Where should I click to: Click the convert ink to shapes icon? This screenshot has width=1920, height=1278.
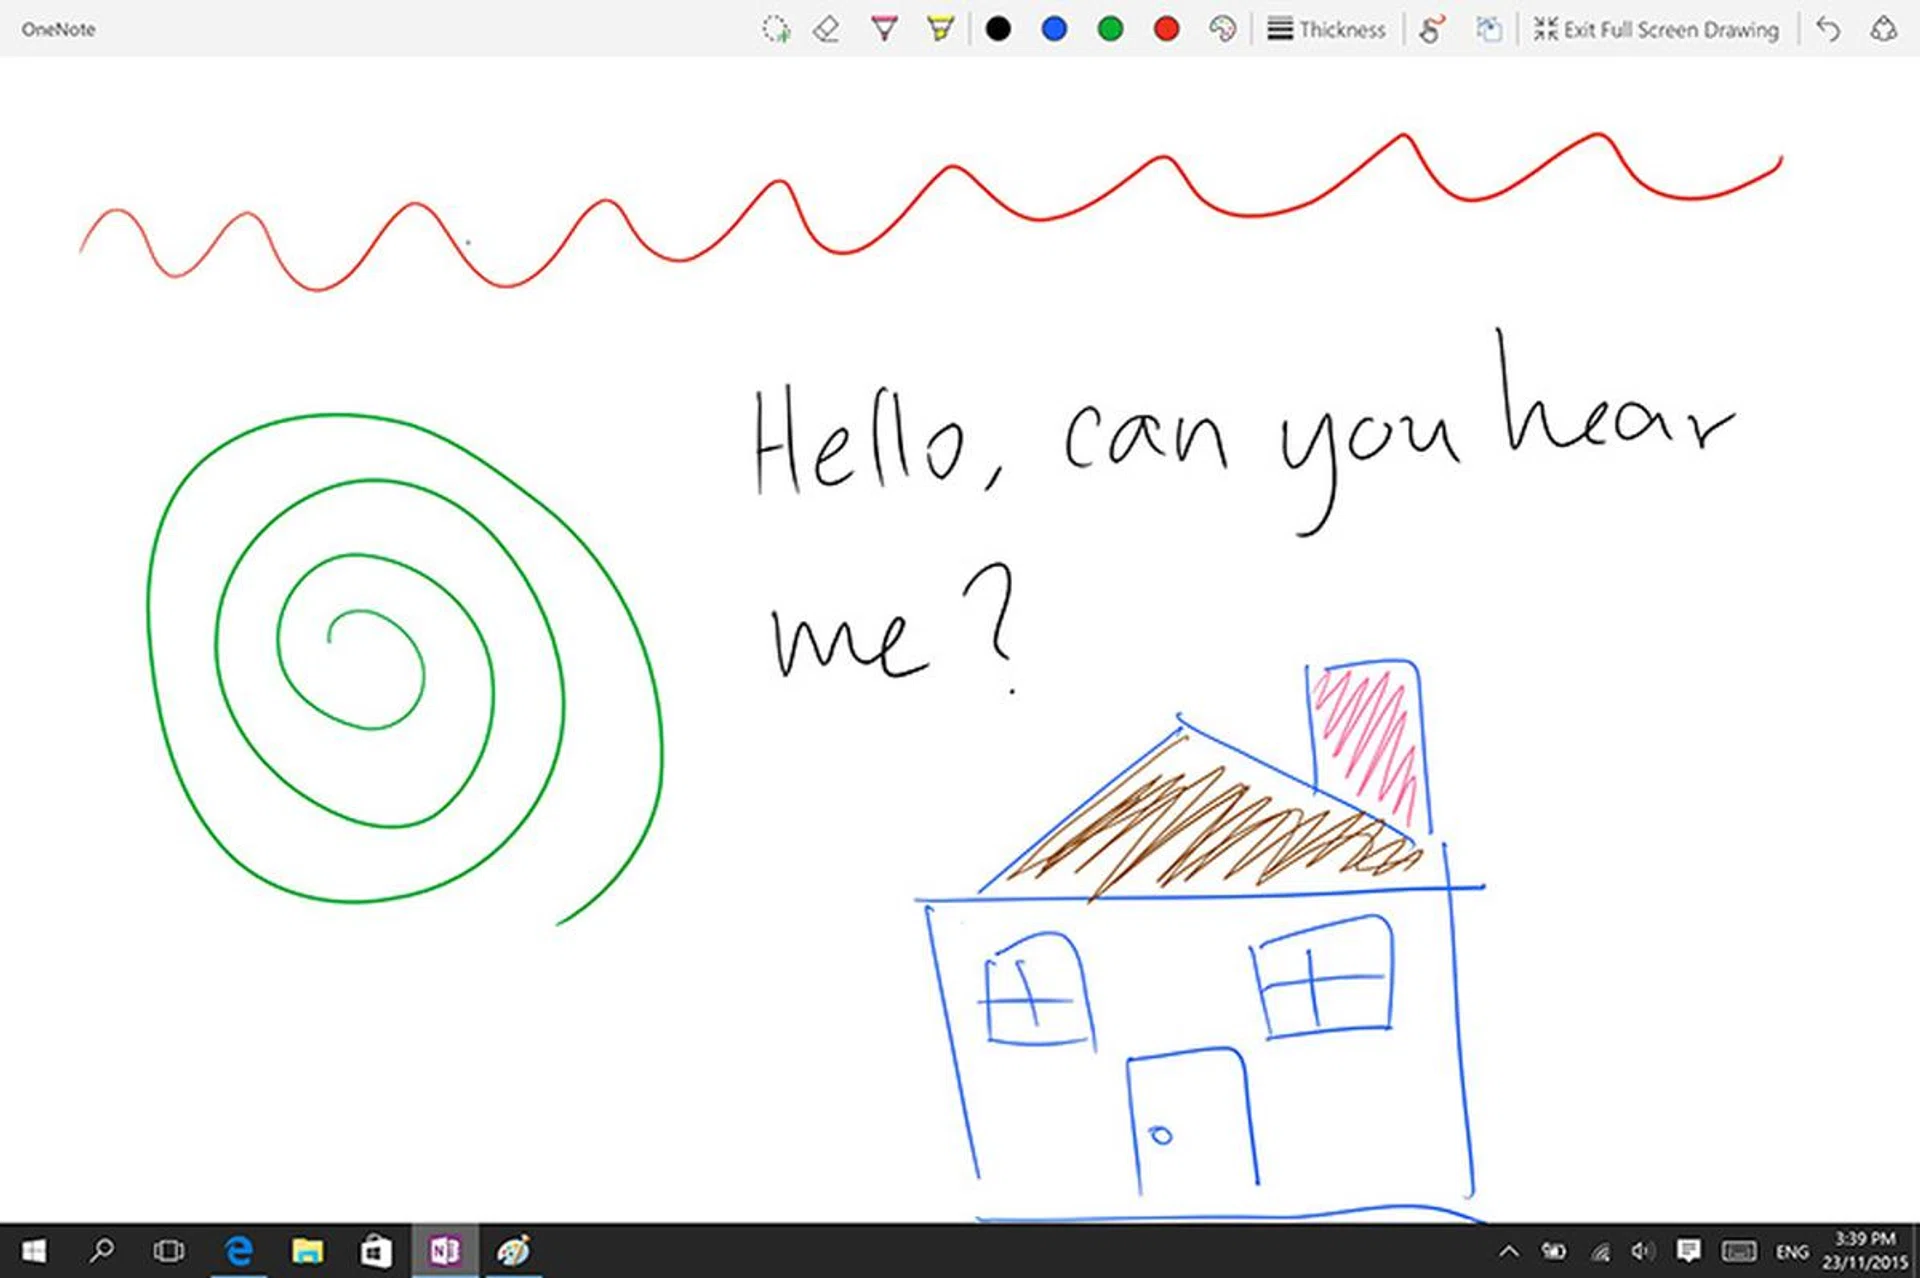[x=1489, y=29]
